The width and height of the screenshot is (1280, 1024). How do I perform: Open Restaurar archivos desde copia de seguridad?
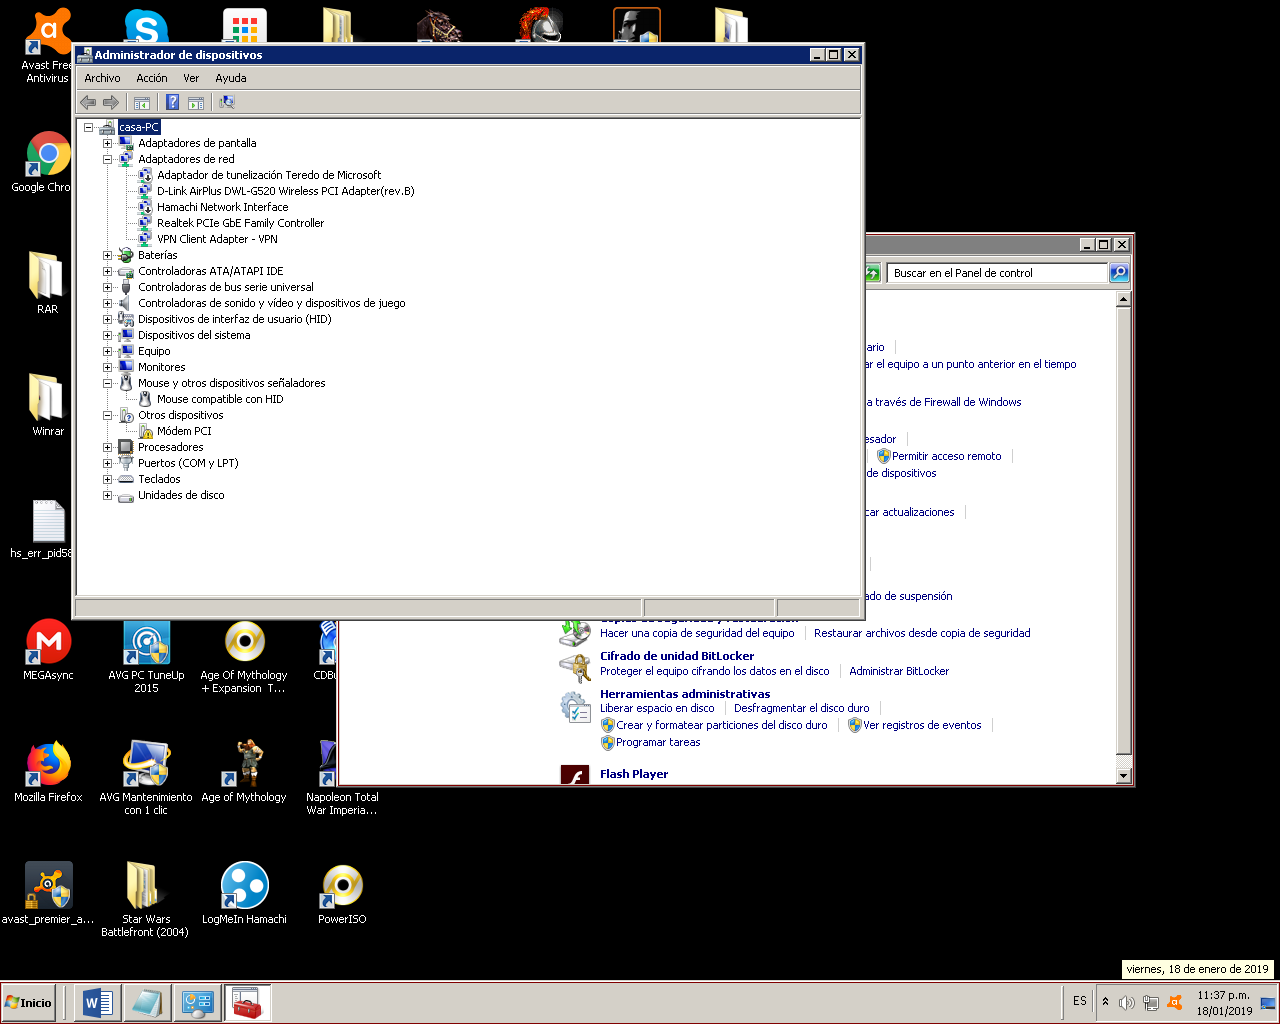coord(922,633)
